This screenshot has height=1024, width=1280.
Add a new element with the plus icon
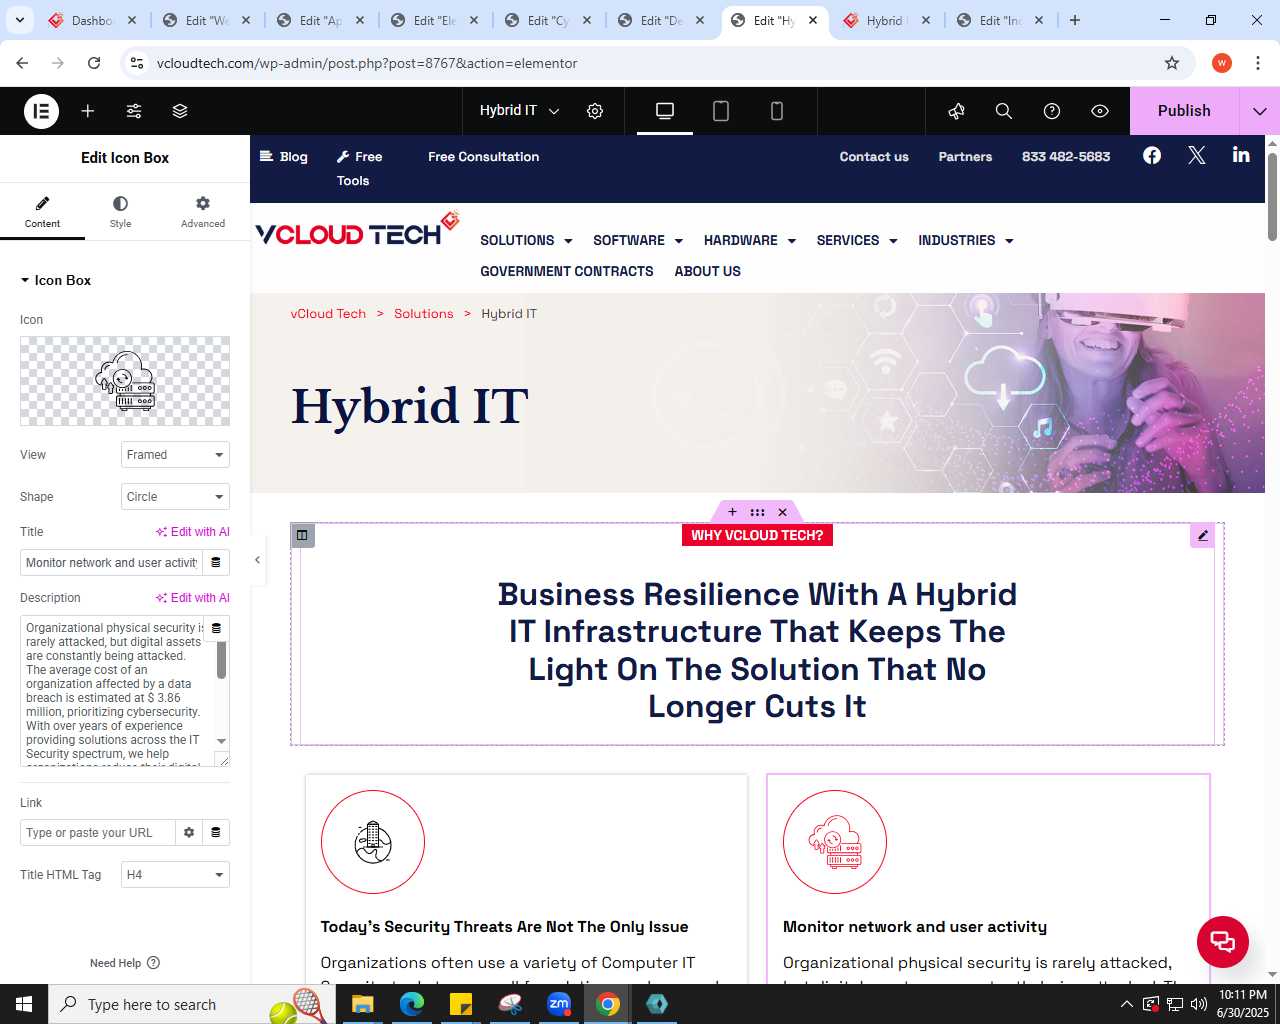(88, 111)
